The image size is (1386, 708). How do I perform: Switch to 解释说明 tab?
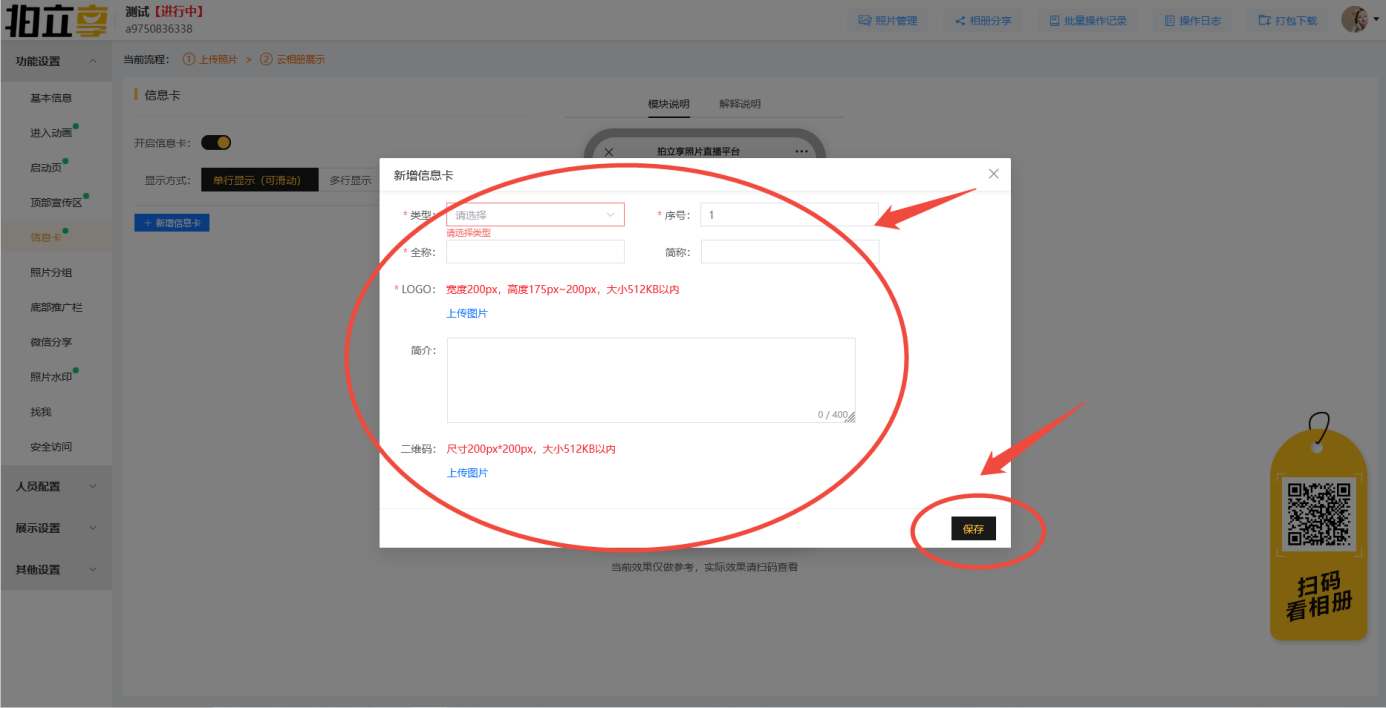739,104
